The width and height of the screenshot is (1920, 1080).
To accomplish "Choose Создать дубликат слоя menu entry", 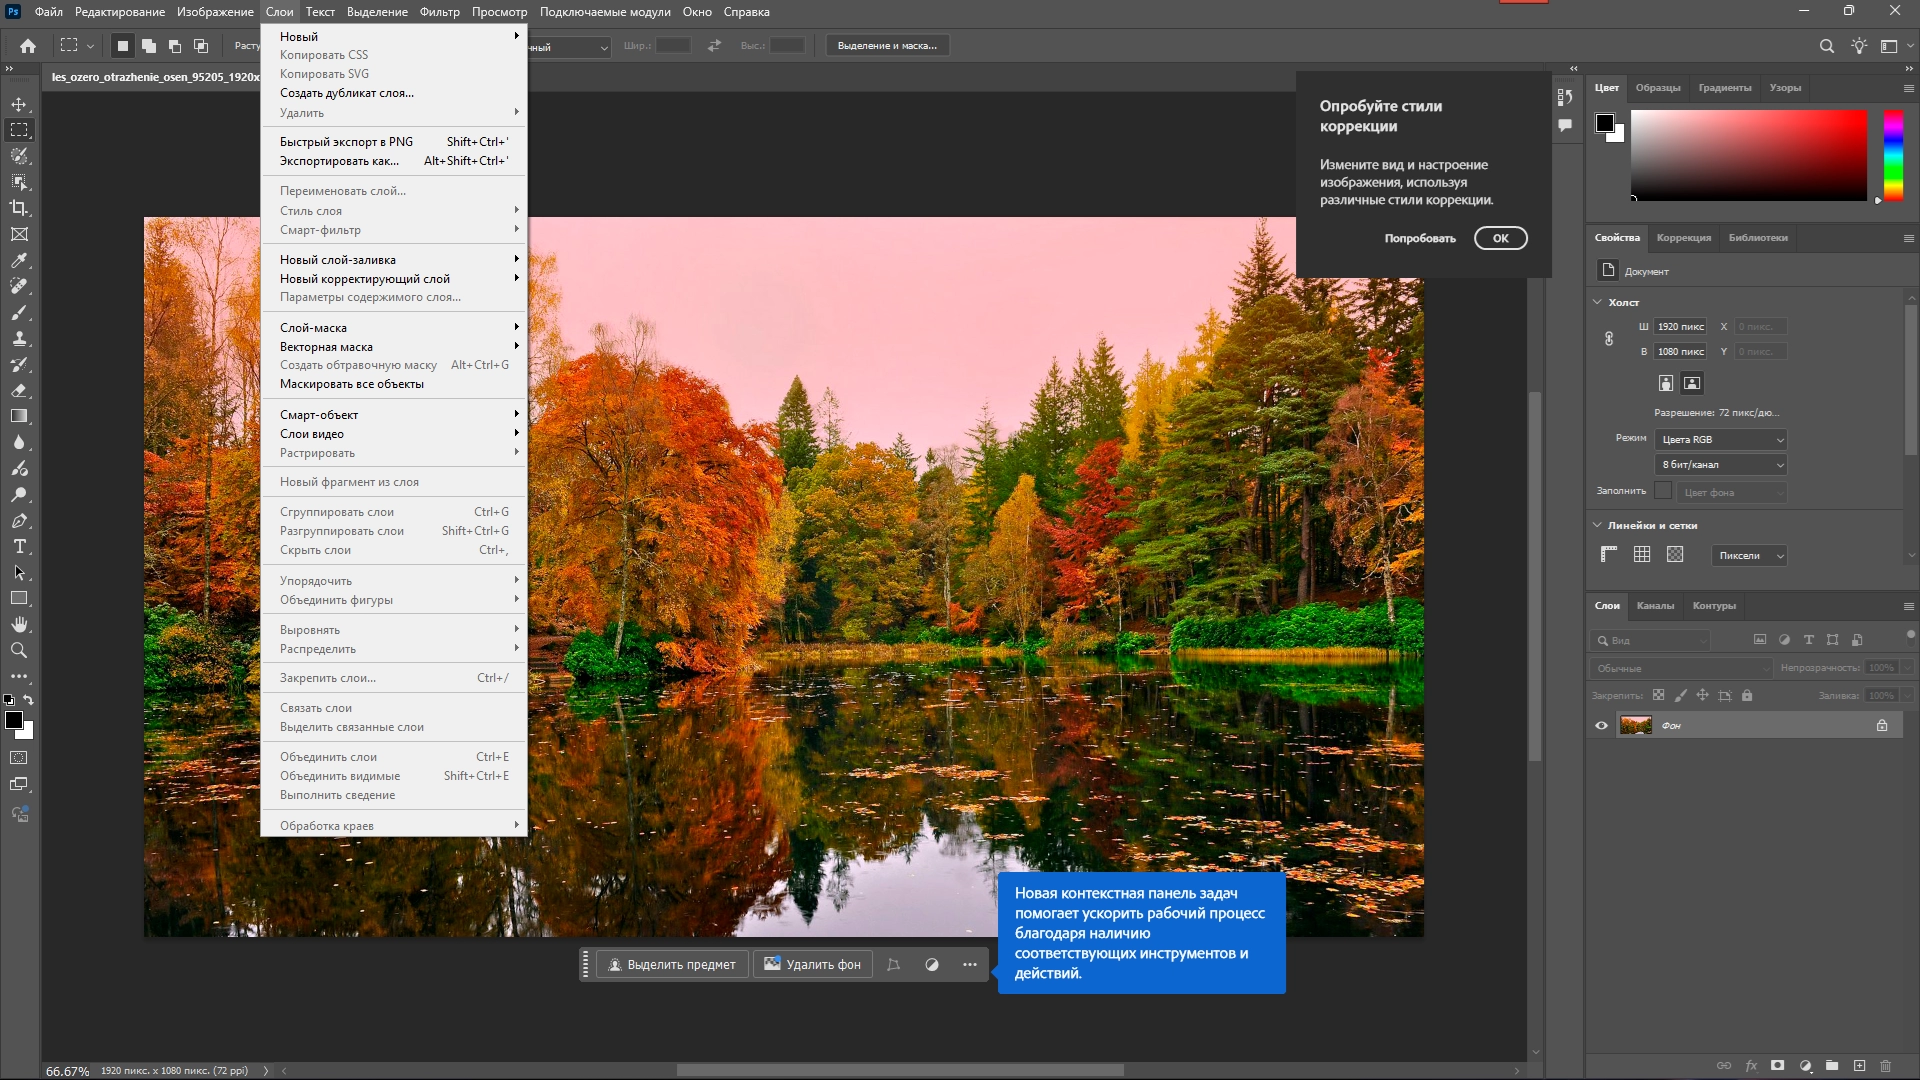I will 347,93.
